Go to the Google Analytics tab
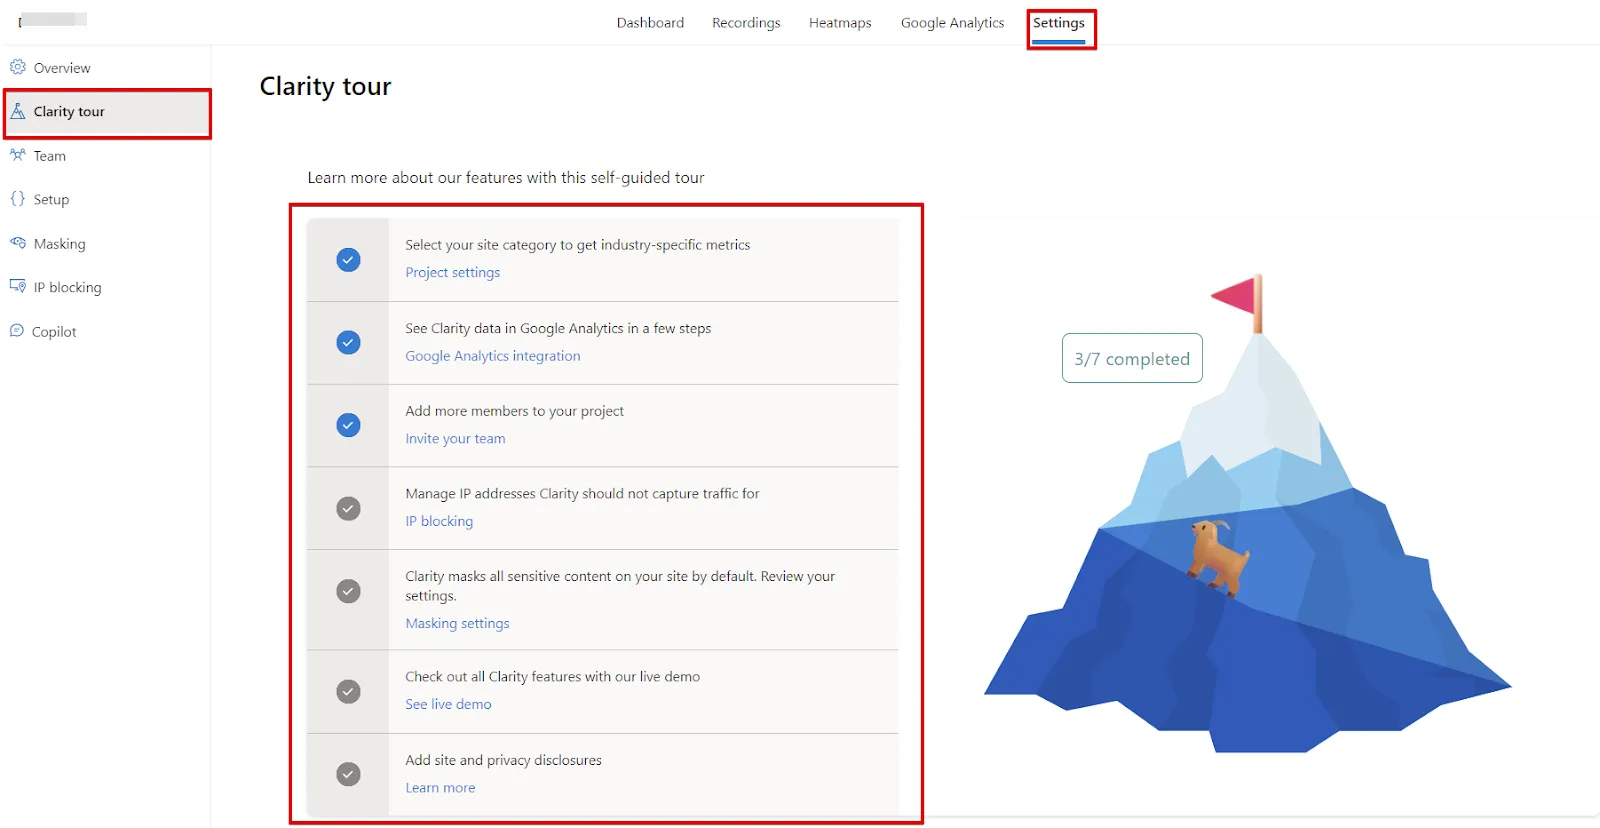The image size is (1600, 828). click(952, 23)
